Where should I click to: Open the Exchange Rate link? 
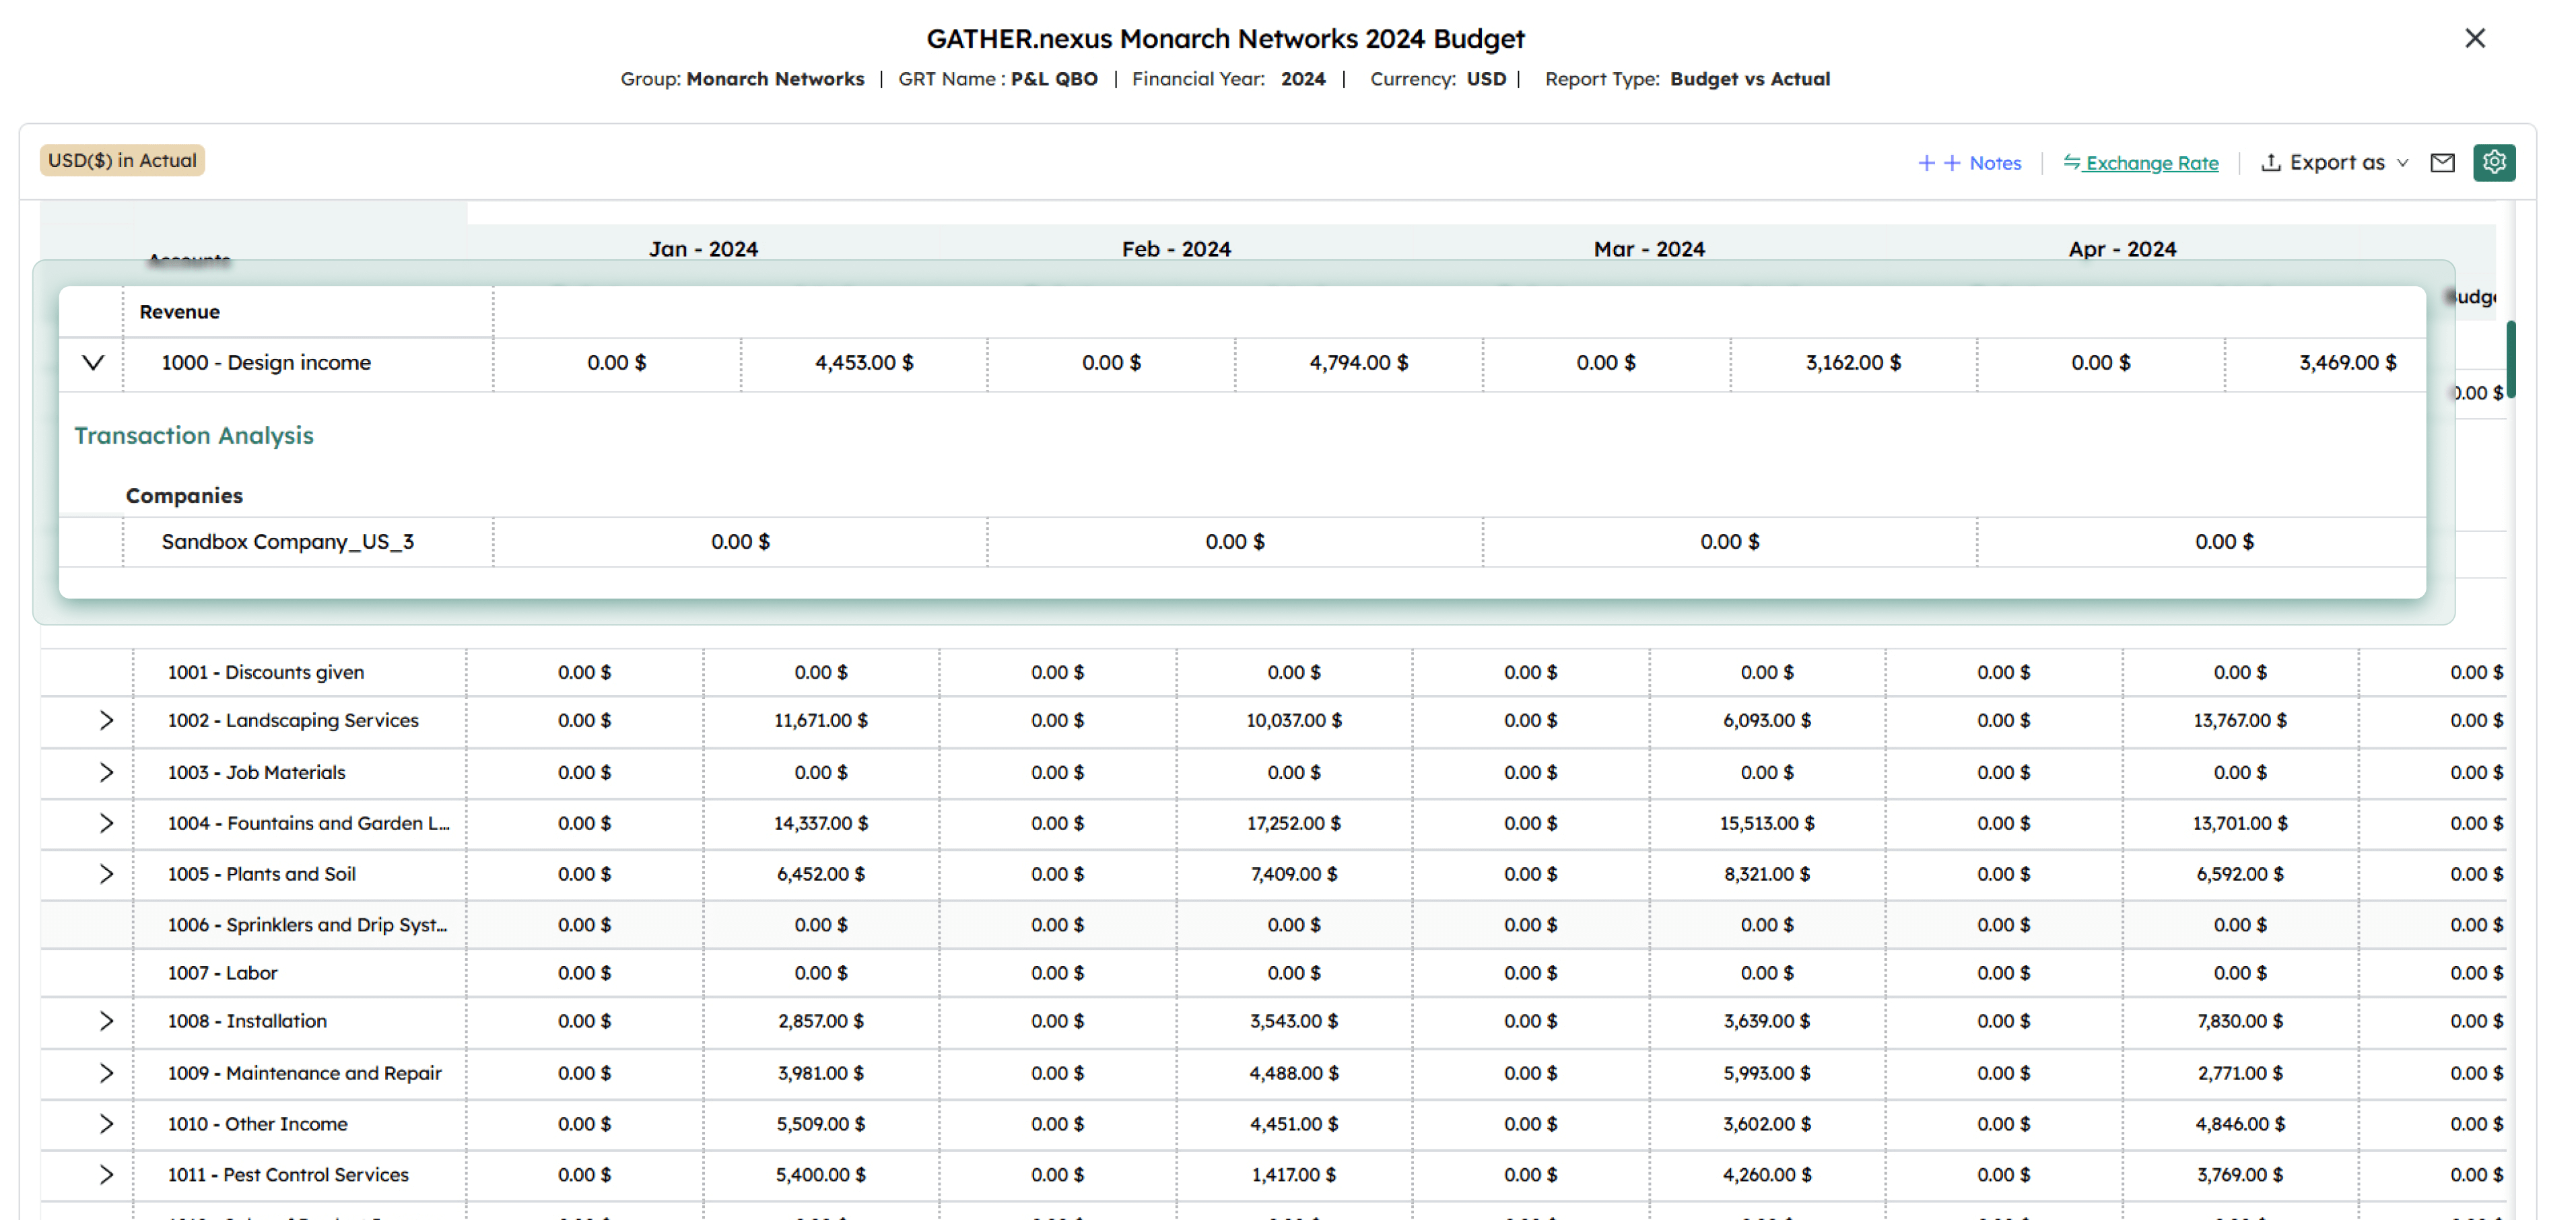[2141, 162]
